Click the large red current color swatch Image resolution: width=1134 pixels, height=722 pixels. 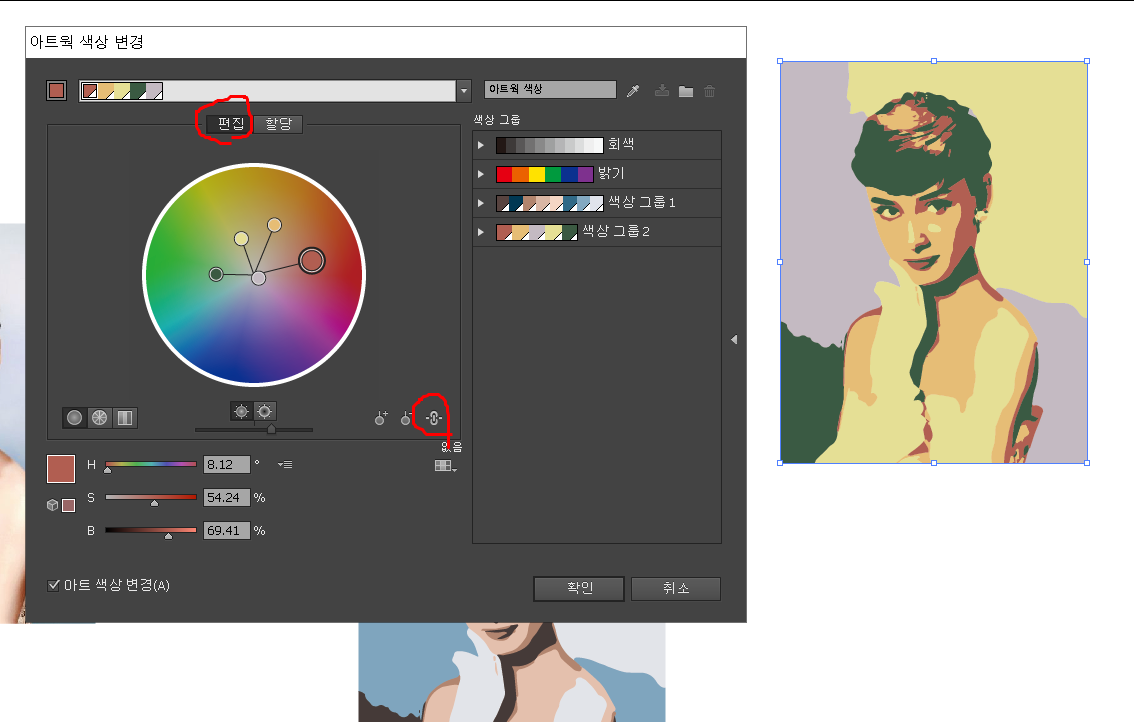click(x=61, y=469)
